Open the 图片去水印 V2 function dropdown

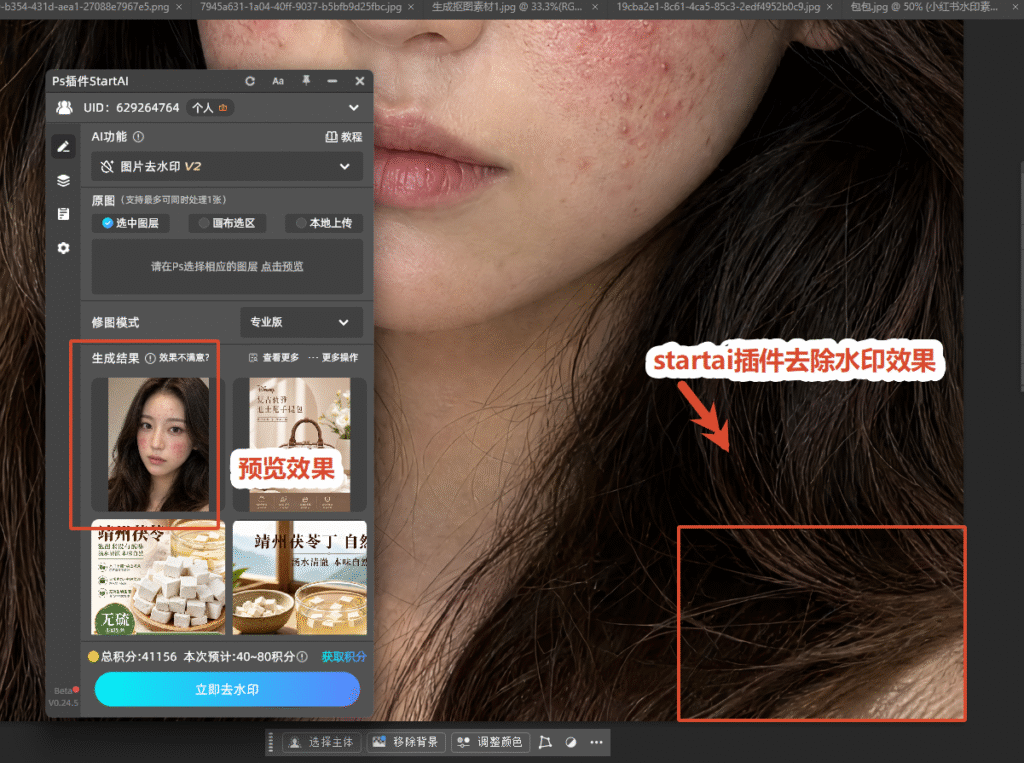pyautogui.click(x=227, y=167)
